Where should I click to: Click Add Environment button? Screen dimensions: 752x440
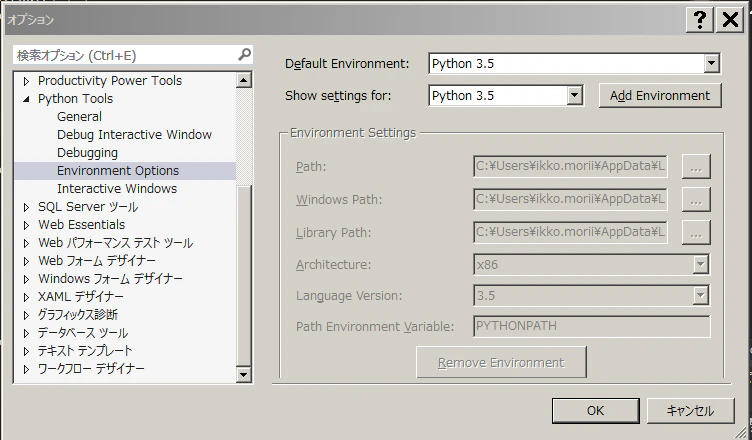point(660,95)
